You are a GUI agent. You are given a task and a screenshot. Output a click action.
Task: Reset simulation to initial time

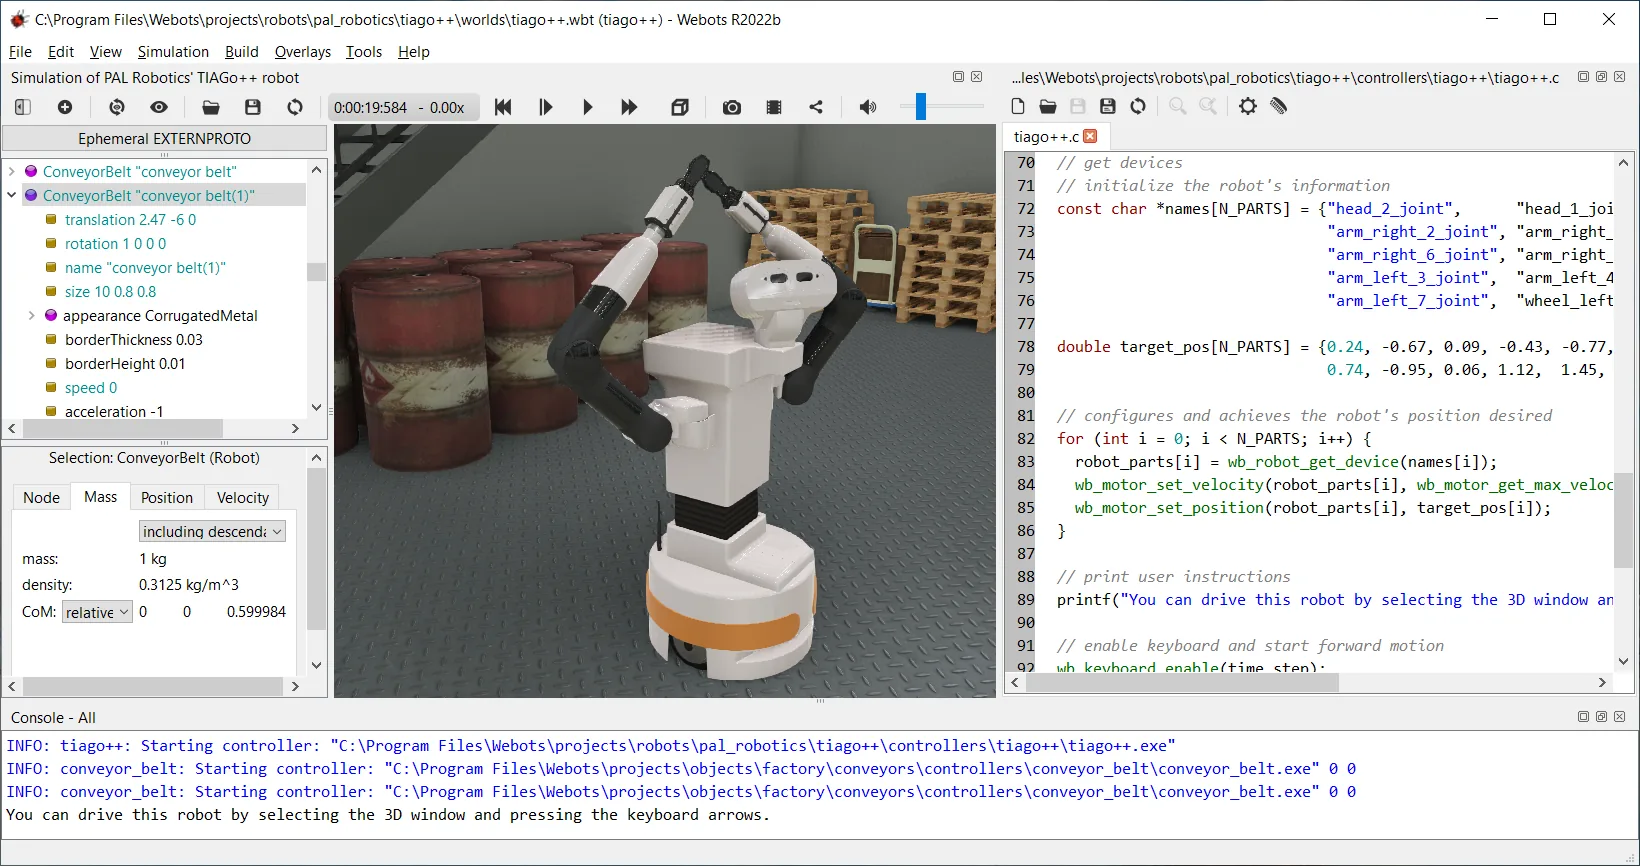503,107
